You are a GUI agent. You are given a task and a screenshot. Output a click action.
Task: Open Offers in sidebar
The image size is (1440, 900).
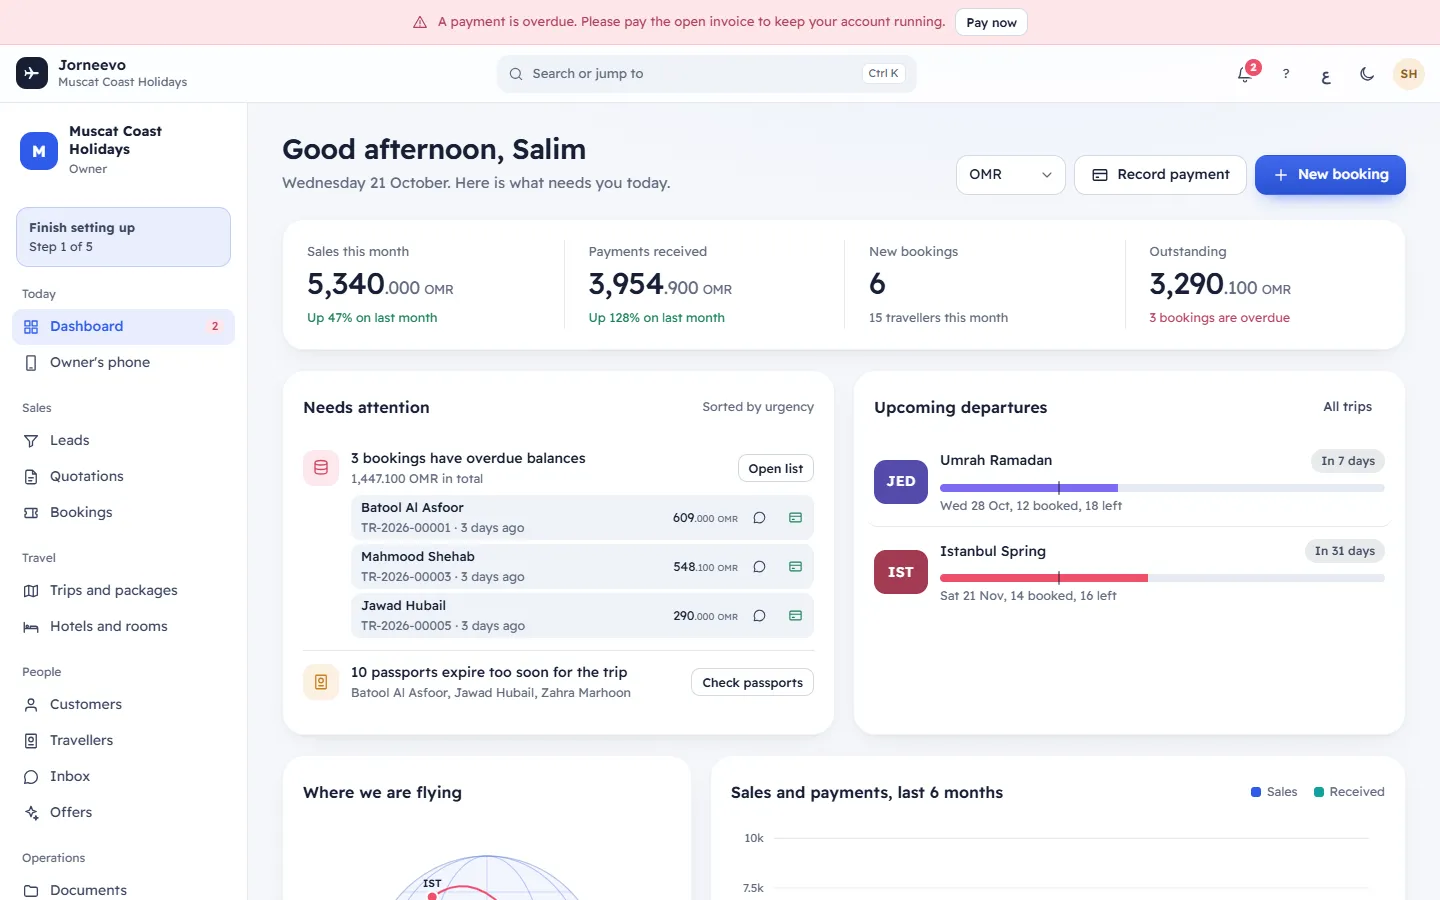pyautogui.click(x=124, y=813)
